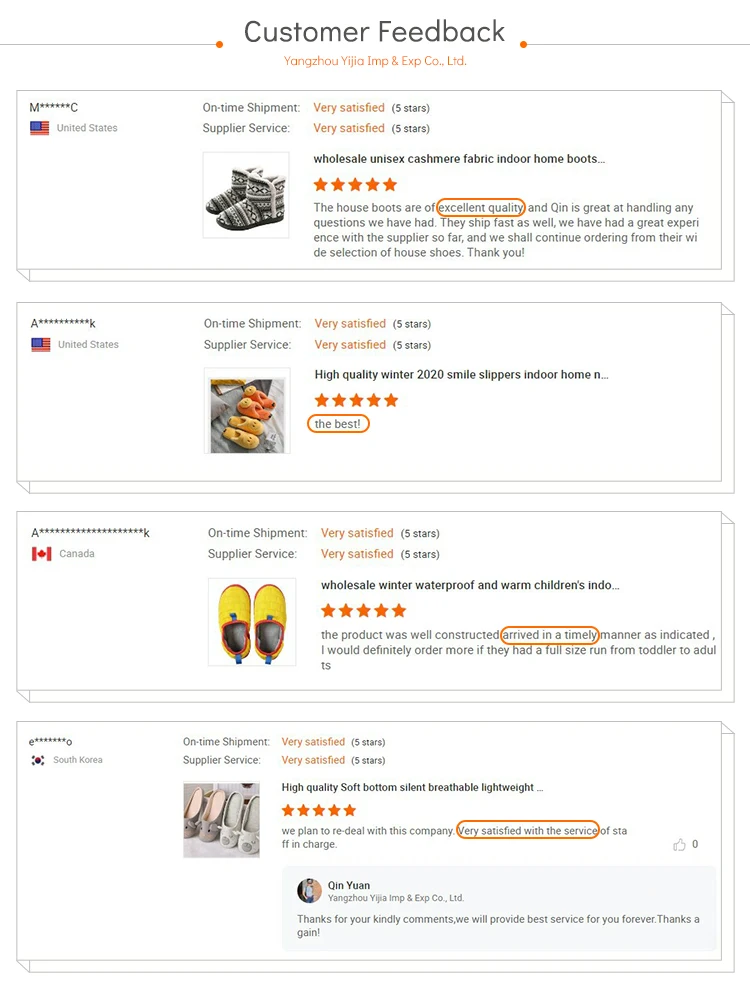Screen dimensions: 750x998
Task: Open the cashmere indoor home boots thumbnail
Action: (246, 195)
